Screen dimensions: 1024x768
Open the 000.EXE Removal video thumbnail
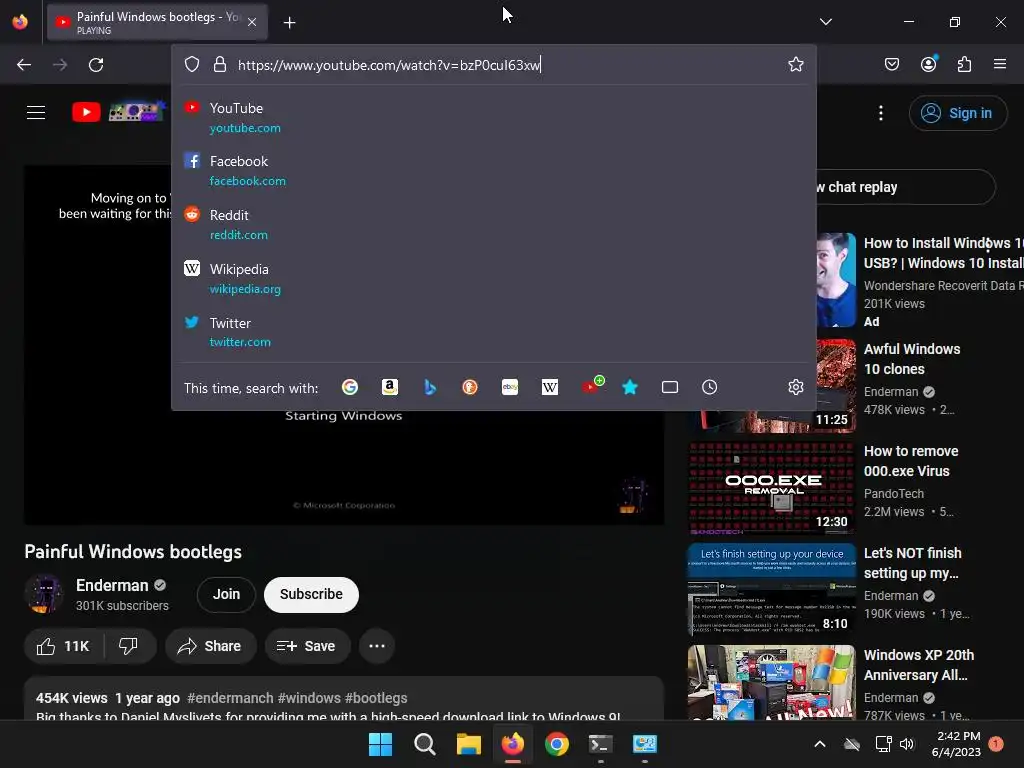(772, 488)
